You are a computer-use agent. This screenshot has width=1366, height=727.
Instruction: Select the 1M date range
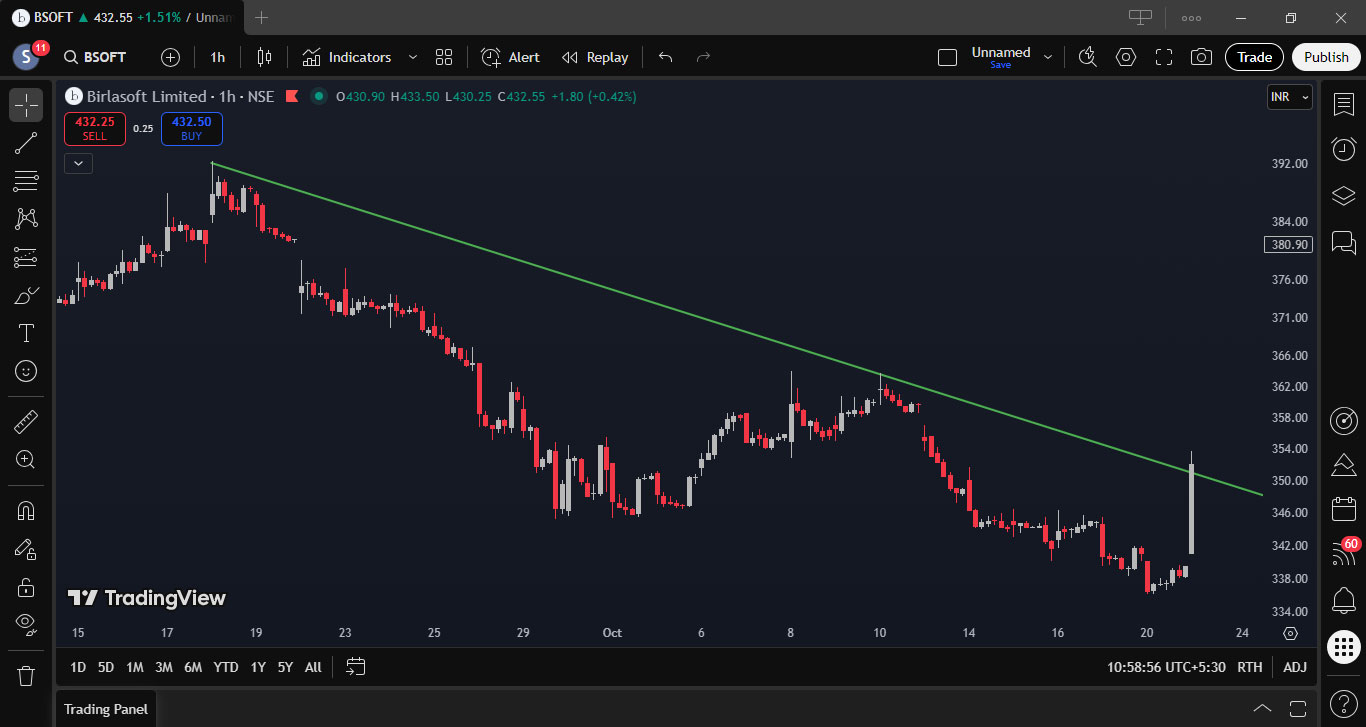coord(135,667)
